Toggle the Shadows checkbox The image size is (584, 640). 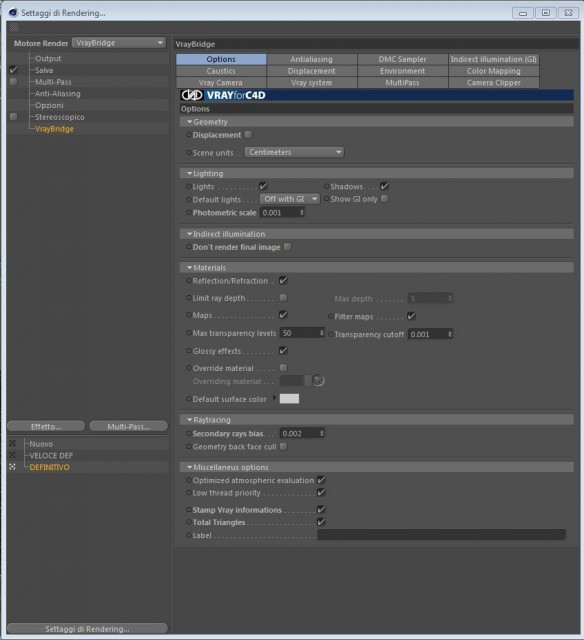click(384, 186)
